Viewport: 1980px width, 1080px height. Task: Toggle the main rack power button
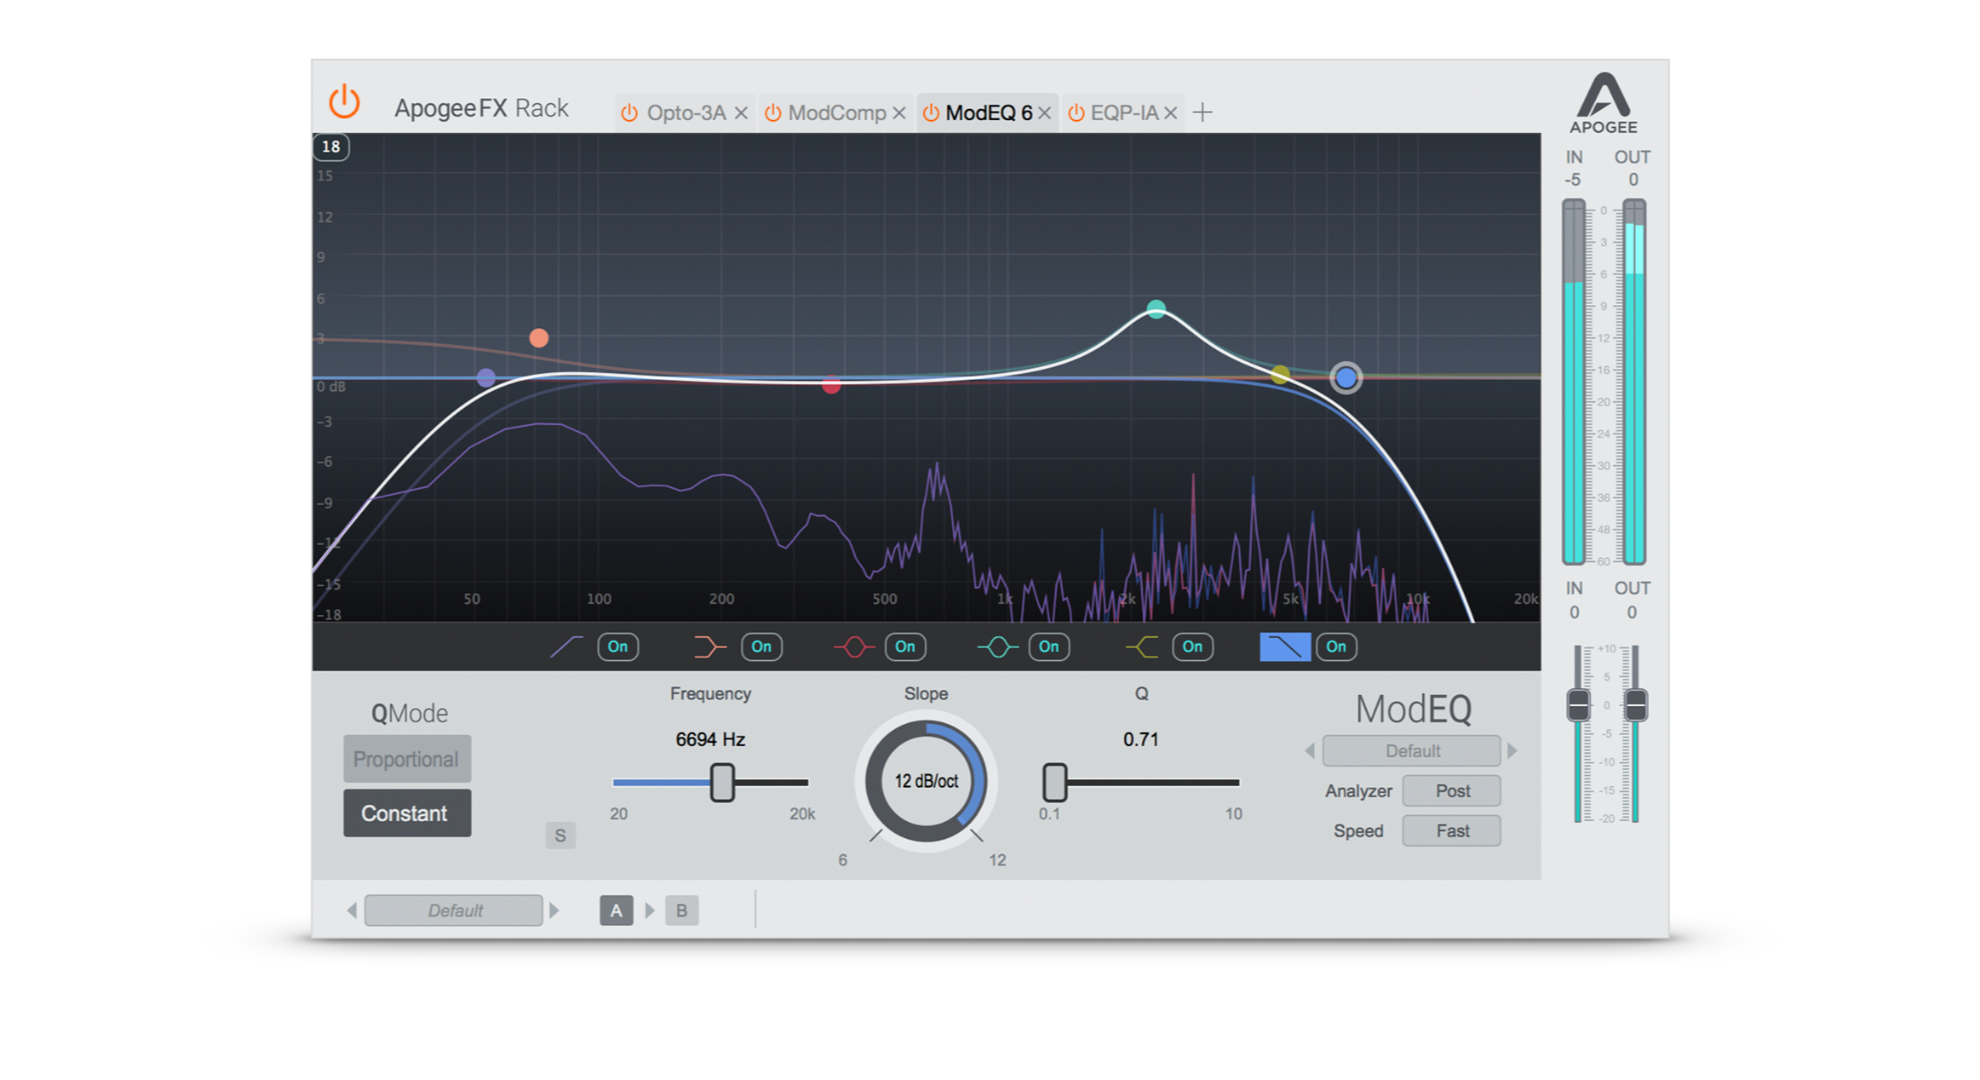pyautogui.click(x=344, y=102)
